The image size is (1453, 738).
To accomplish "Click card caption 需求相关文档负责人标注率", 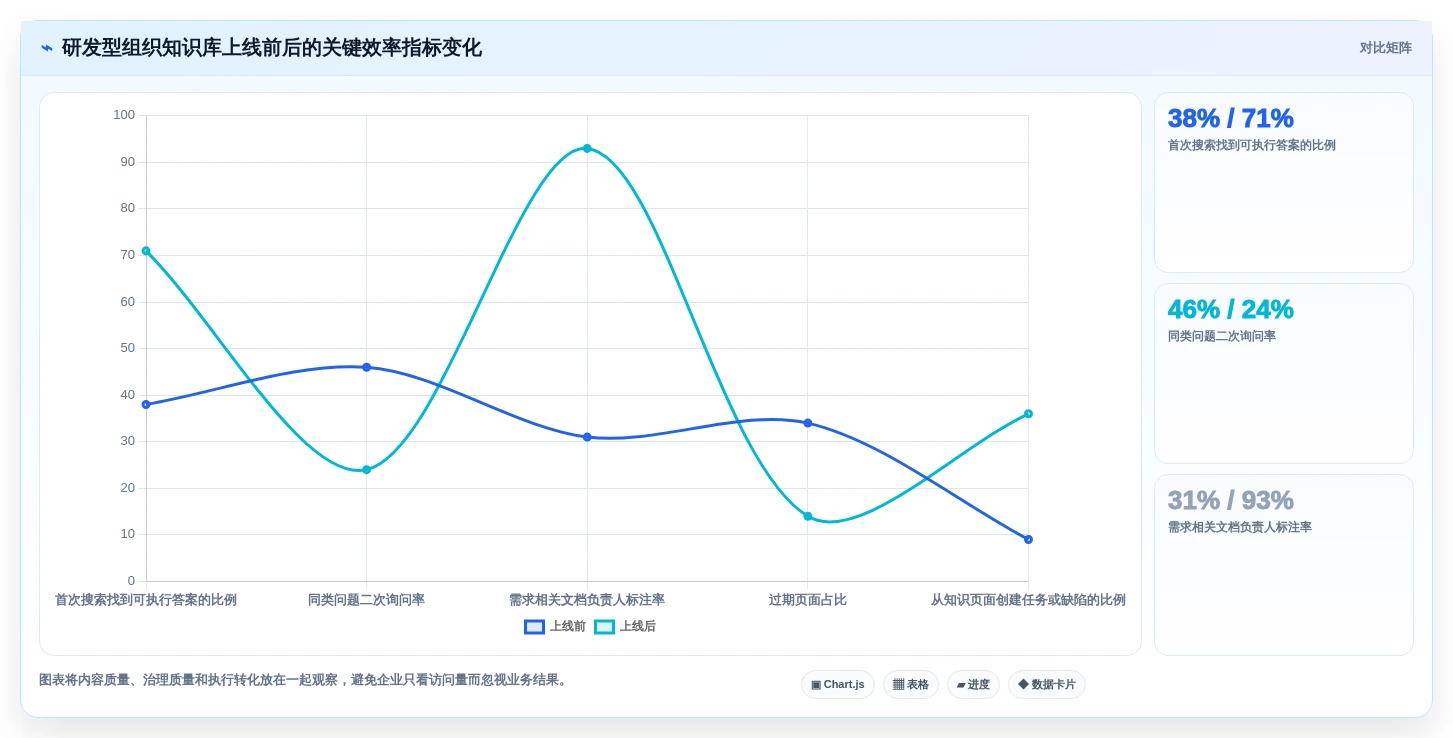I will click(x=1240, y=527).
